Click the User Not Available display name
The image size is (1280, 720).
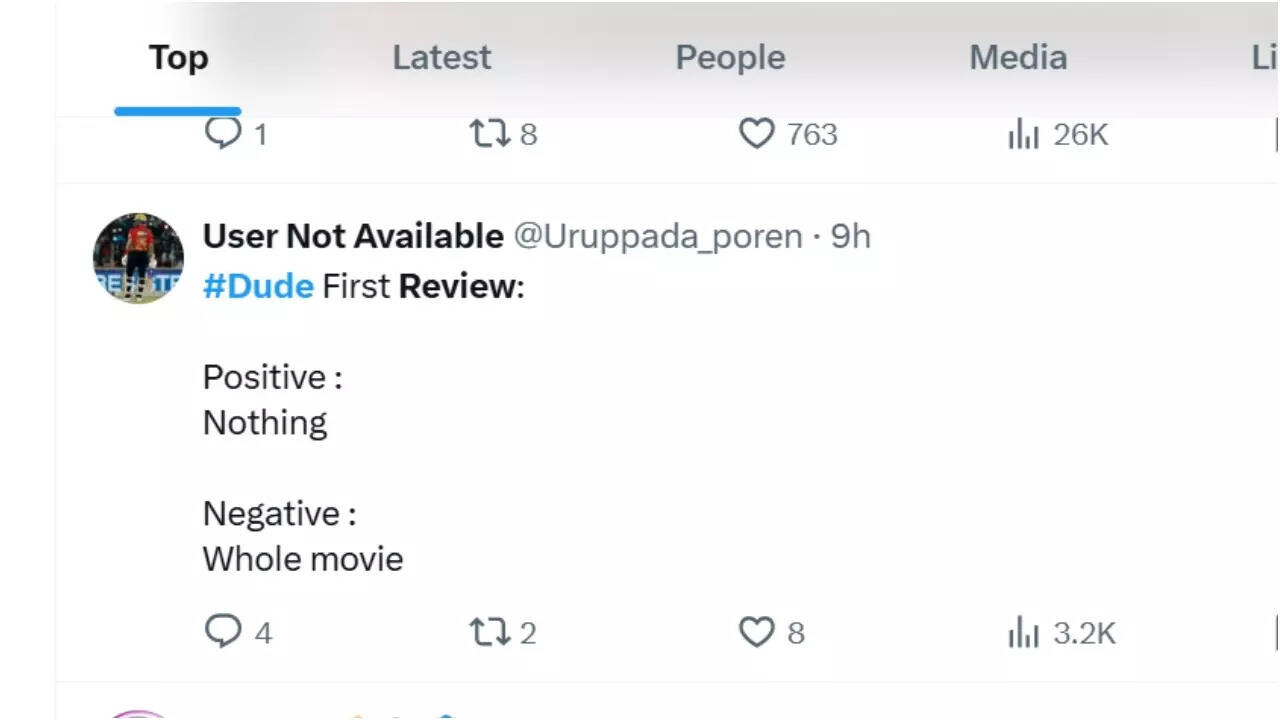click(x=353, y=236)
